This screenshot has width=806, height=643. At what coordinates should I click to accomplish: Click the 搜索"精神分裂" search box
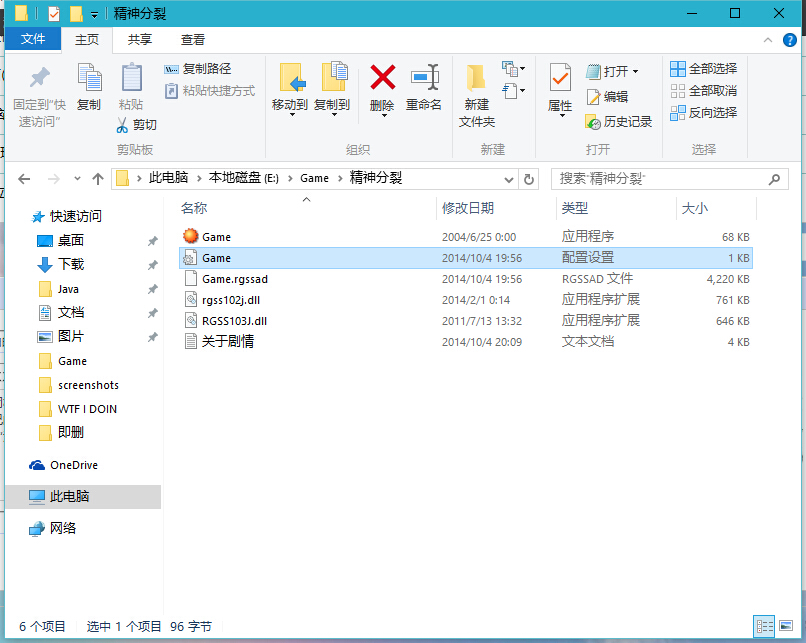click(x=669, y=179)
